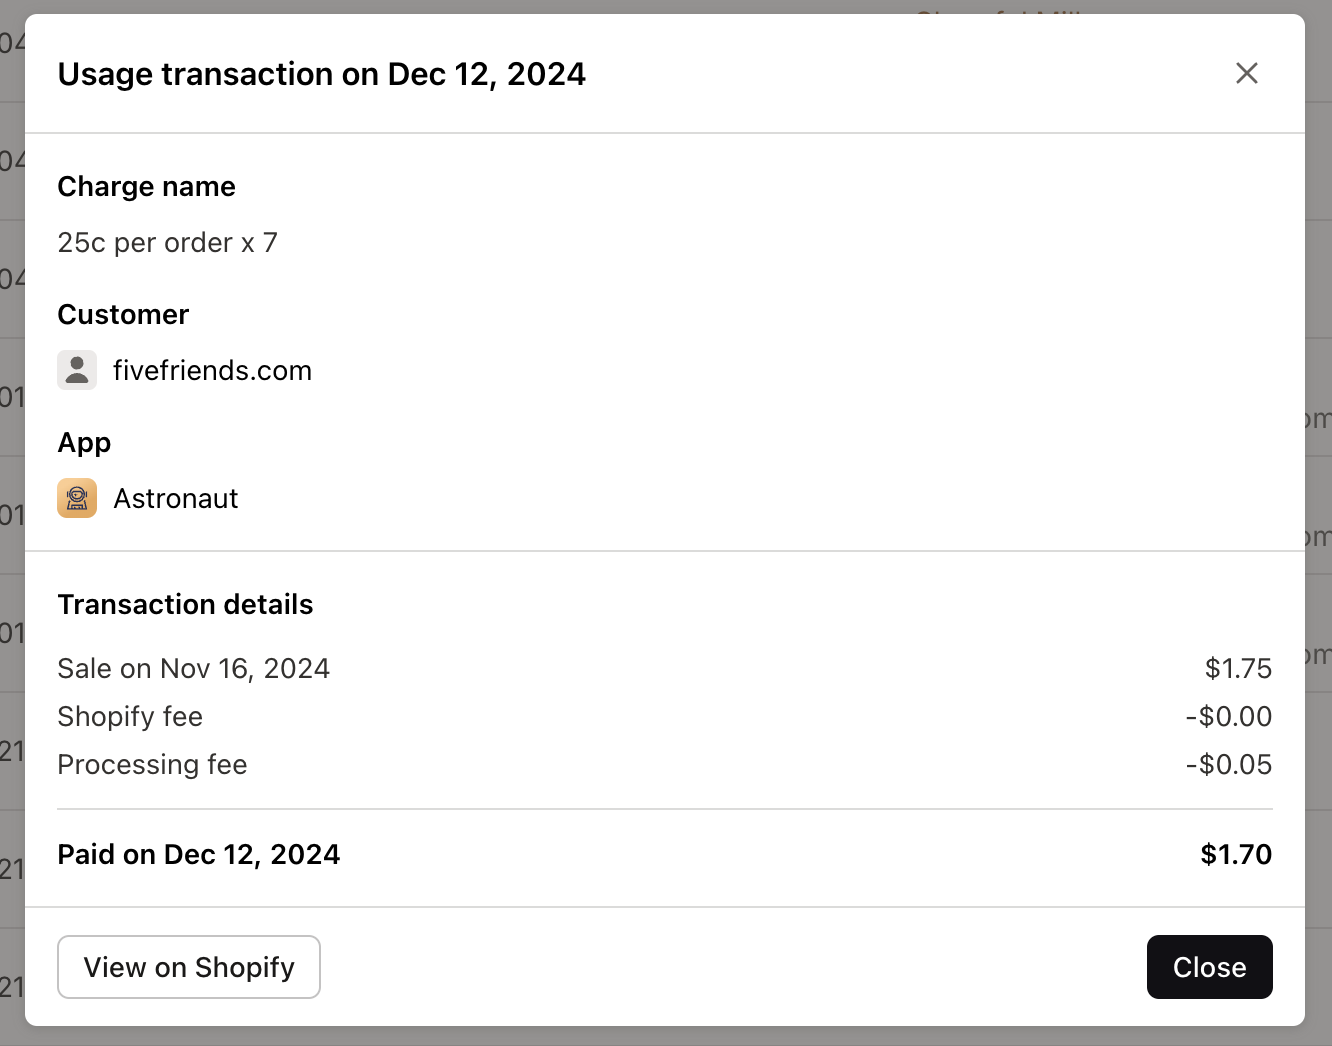This screenshot has height=1046, width=1332.
Task: Click the fivefriends.com customer avatar
Action: pos(77,370)
